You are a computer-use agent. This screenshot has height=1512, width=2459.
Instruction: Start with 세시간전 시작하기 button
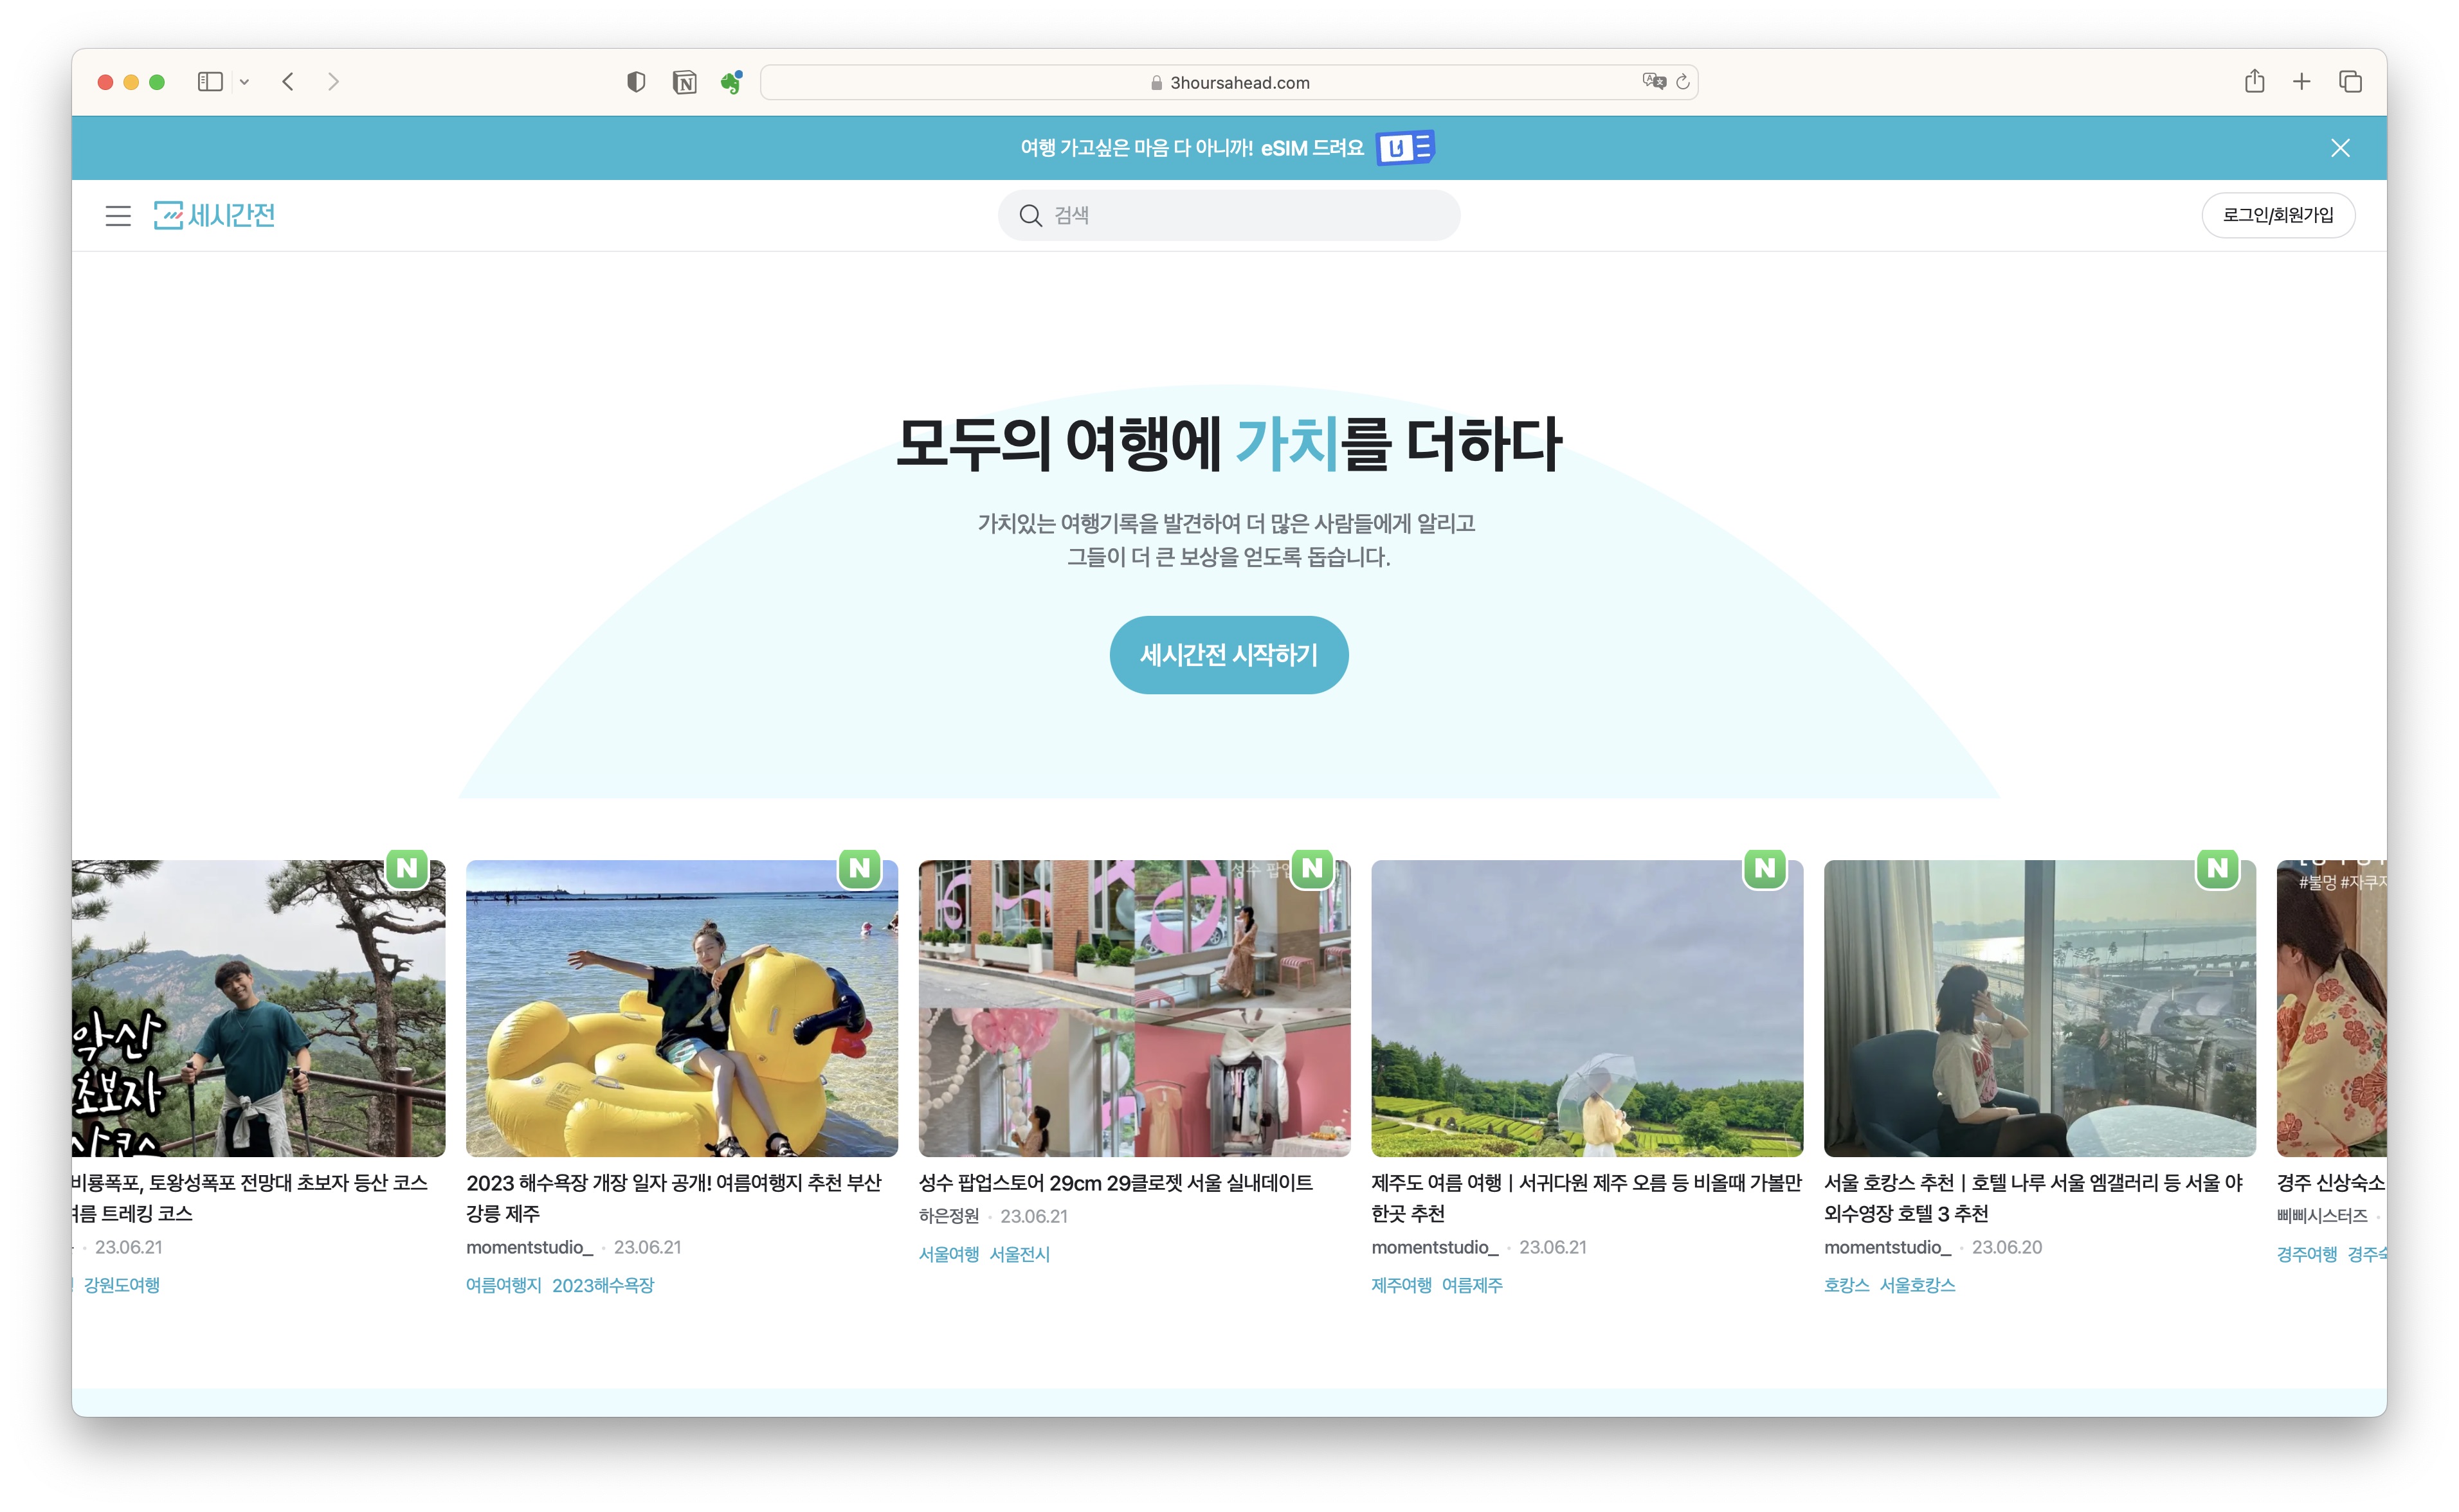click(x=1229, y=655)
